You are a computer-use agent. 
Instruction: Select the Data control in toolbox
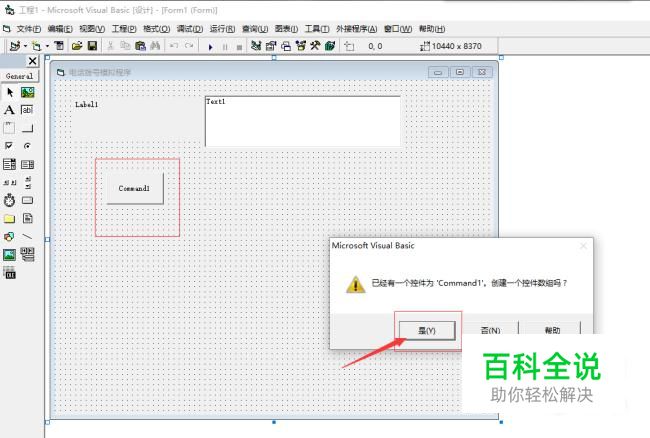pyautogui.click(x=28, y=254)
